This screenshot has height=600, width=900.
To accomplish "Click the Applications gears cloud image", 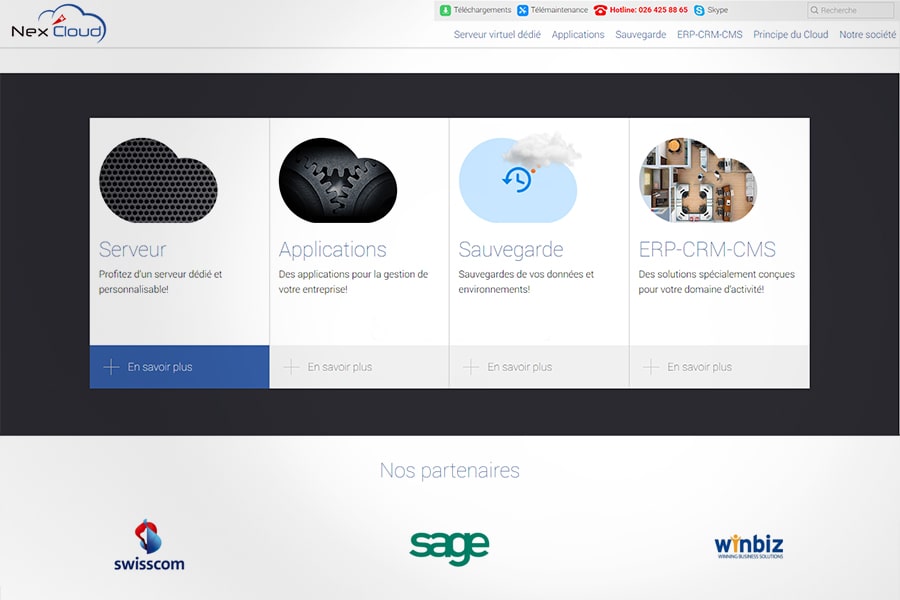I will tap(338, 180).
